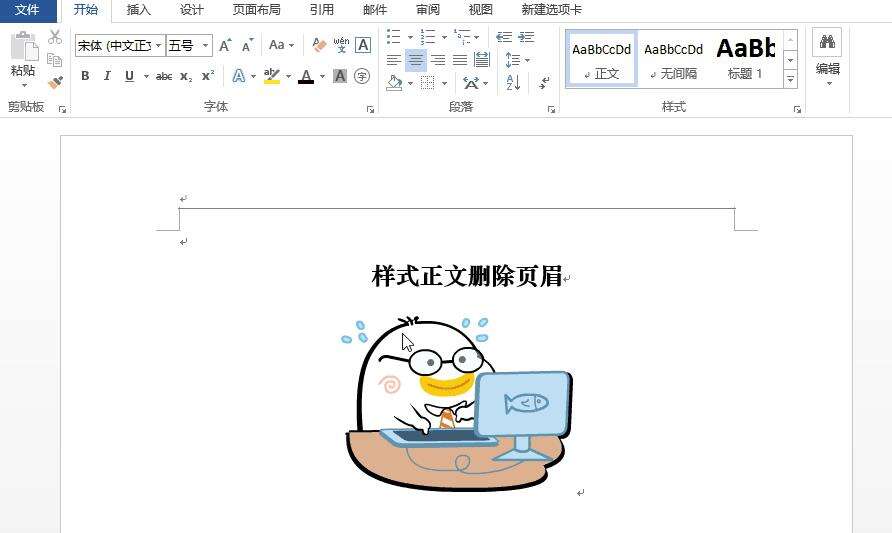Toggle superscript x² formatting
This screenshot has height=533, width=892.
(x=208, y=76)
